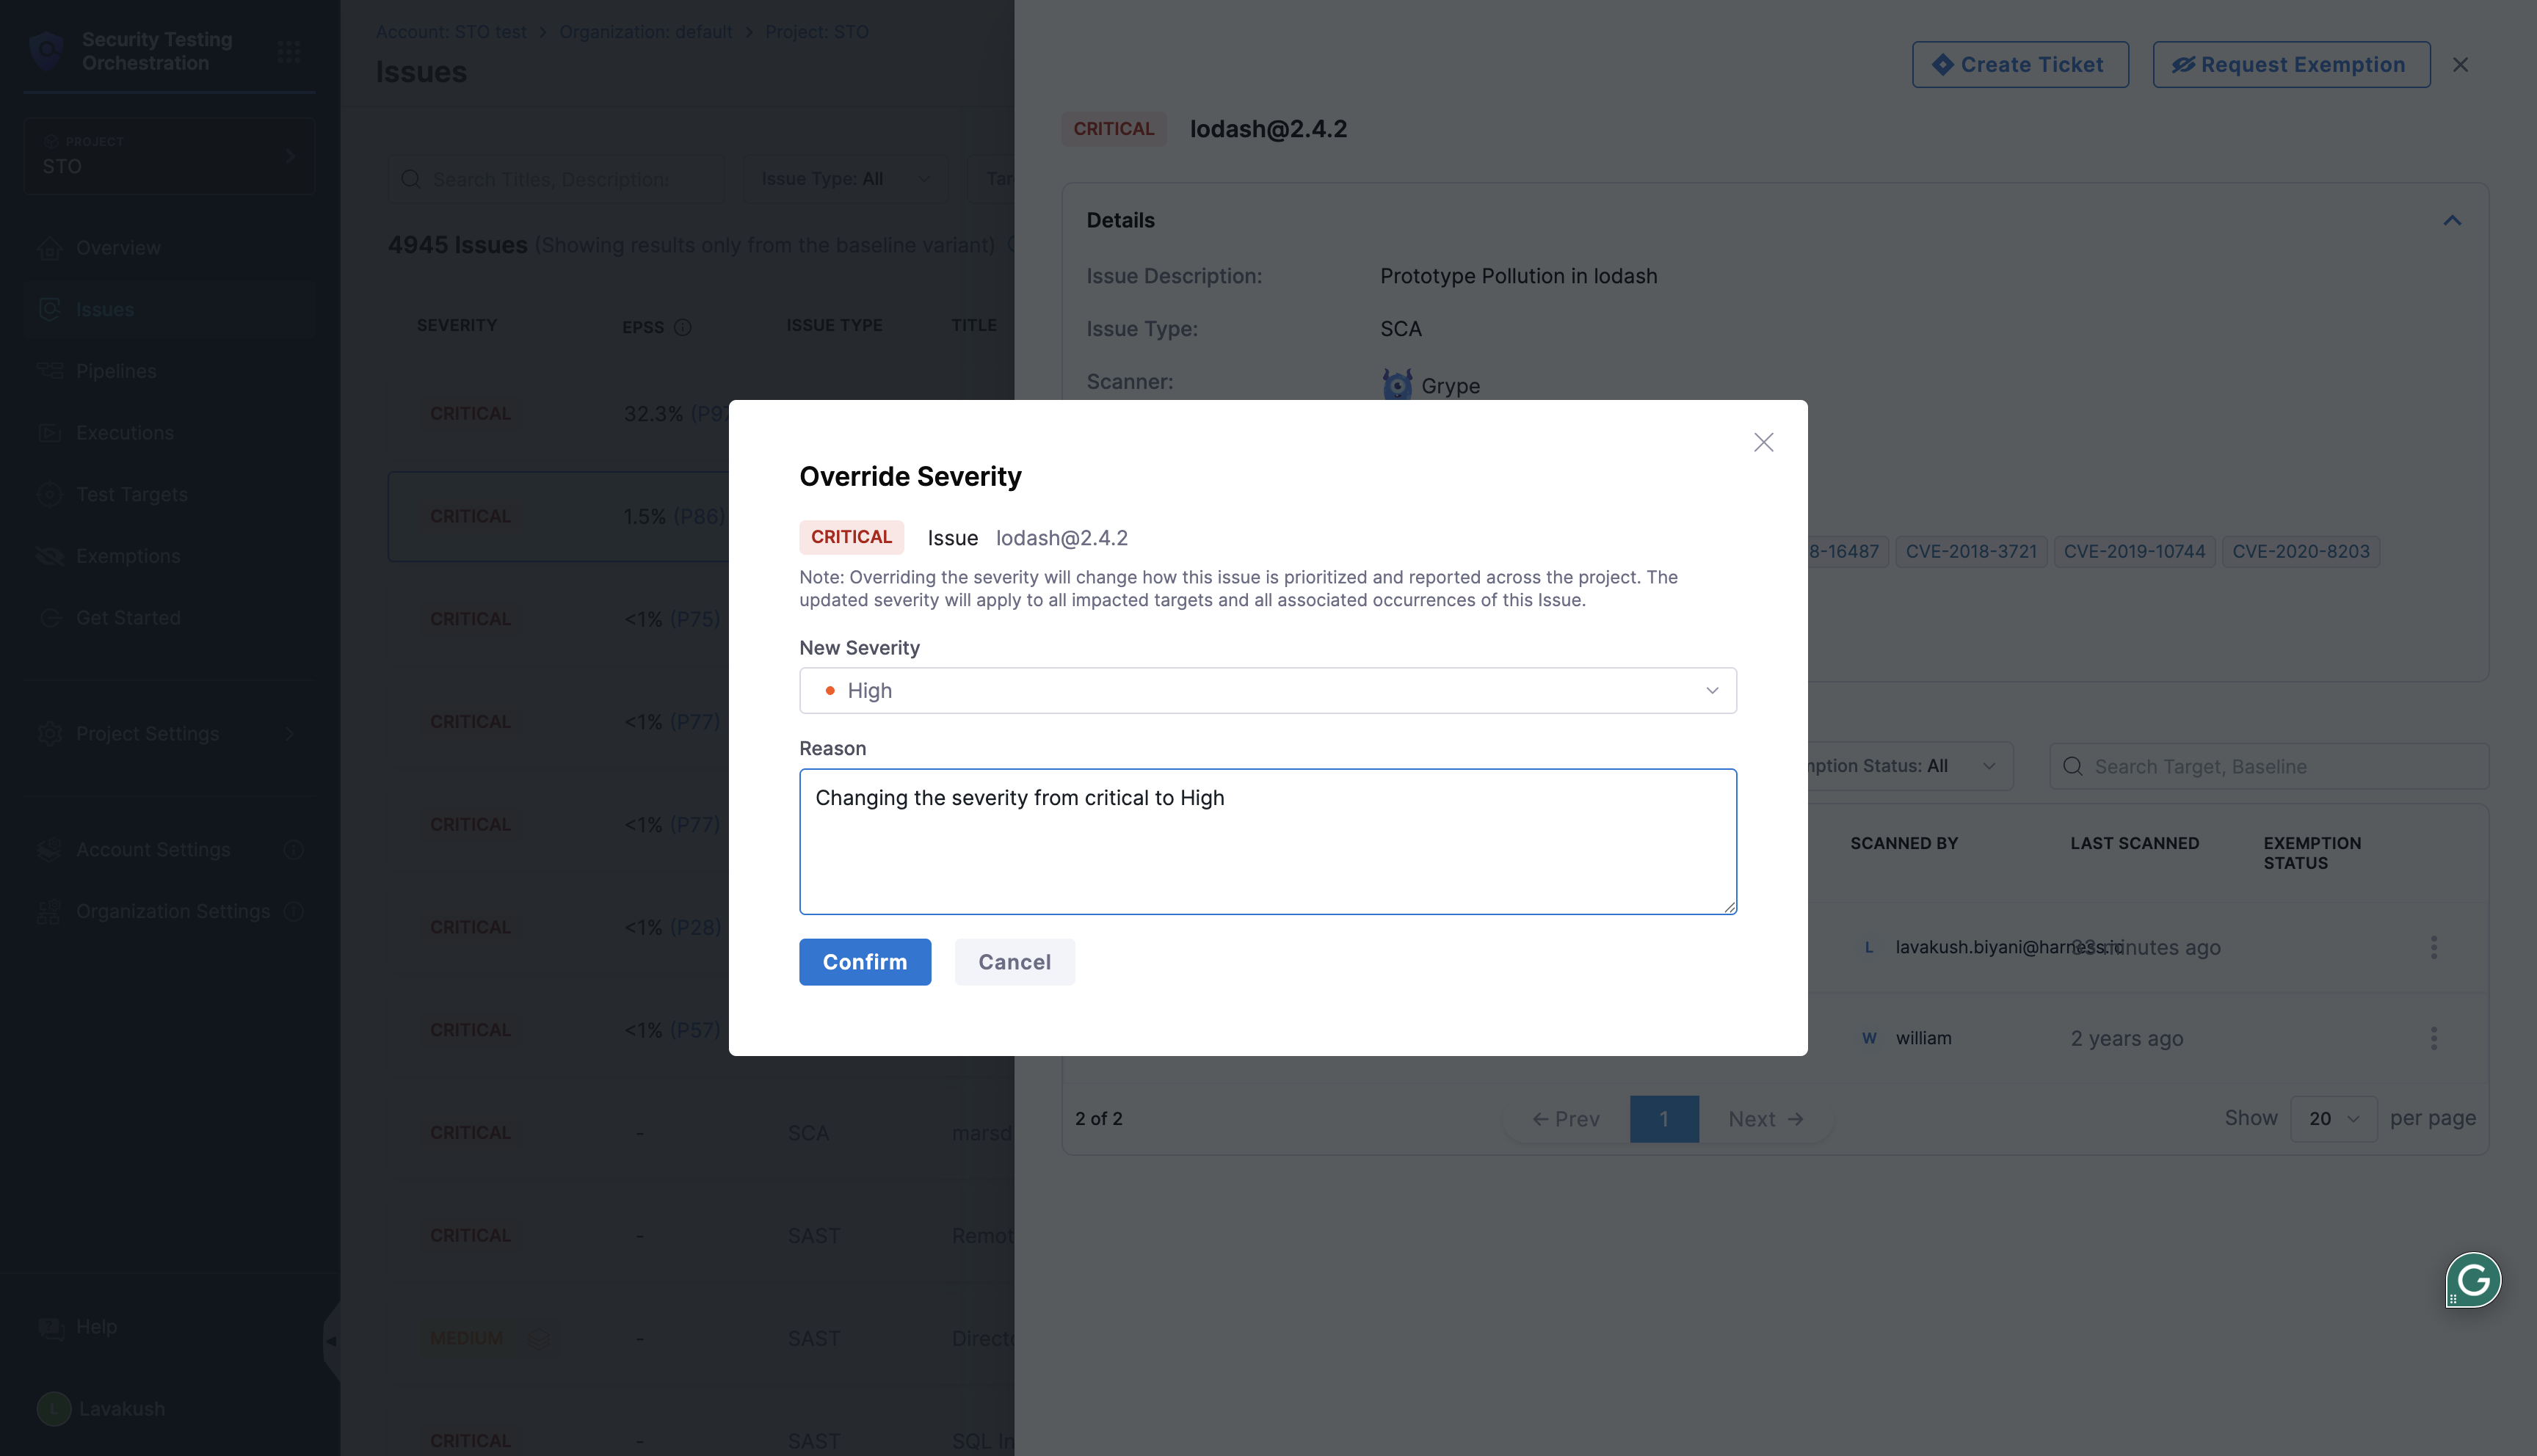Open kebab menu for lavakush.biyani row

[x=2433, y=947]
